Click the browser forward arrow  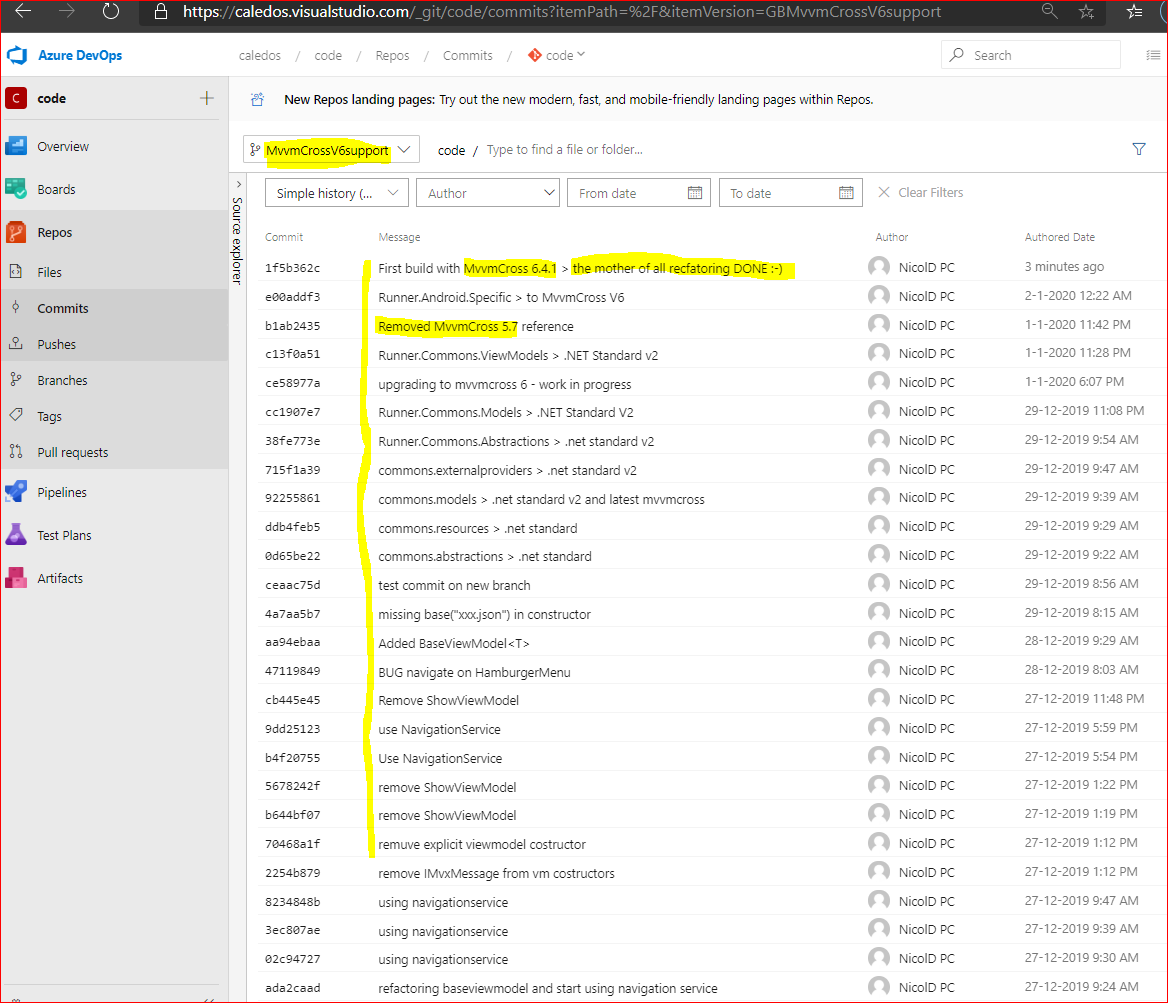67,11
